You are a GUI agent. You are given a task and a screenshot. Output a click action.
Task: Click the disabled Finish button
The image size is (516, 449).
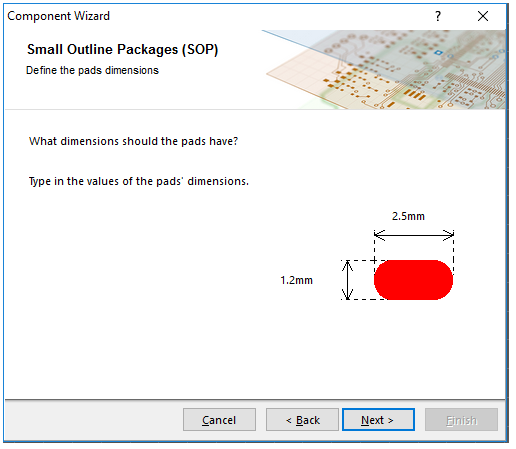461,419
